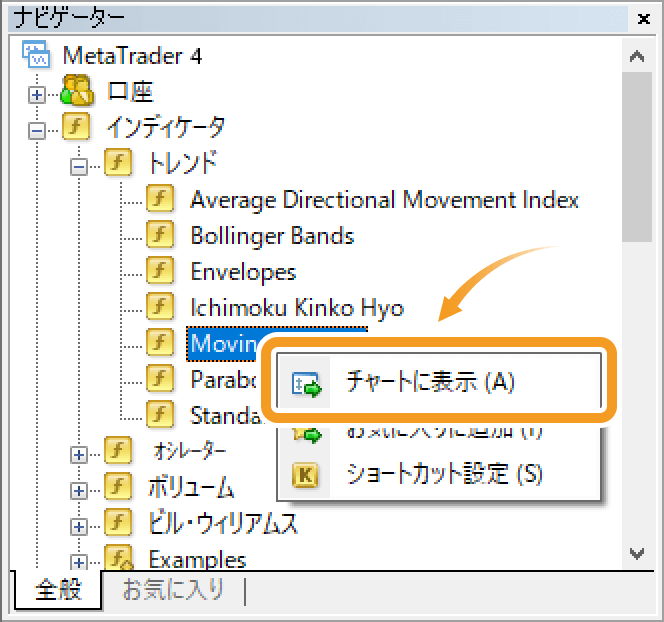This screenshot has width=664, height=622.
Task: Click the Ichimoku Kinko Hyo icon
Action: (x=160, y=306)
